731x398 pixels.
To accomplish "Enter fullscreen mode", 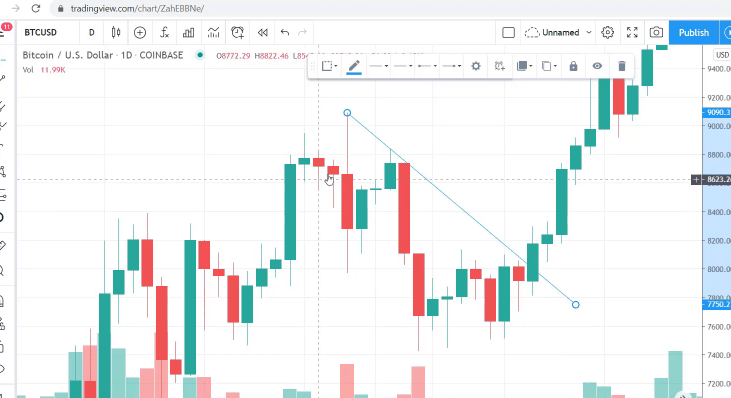I will [x=632, y=32].
